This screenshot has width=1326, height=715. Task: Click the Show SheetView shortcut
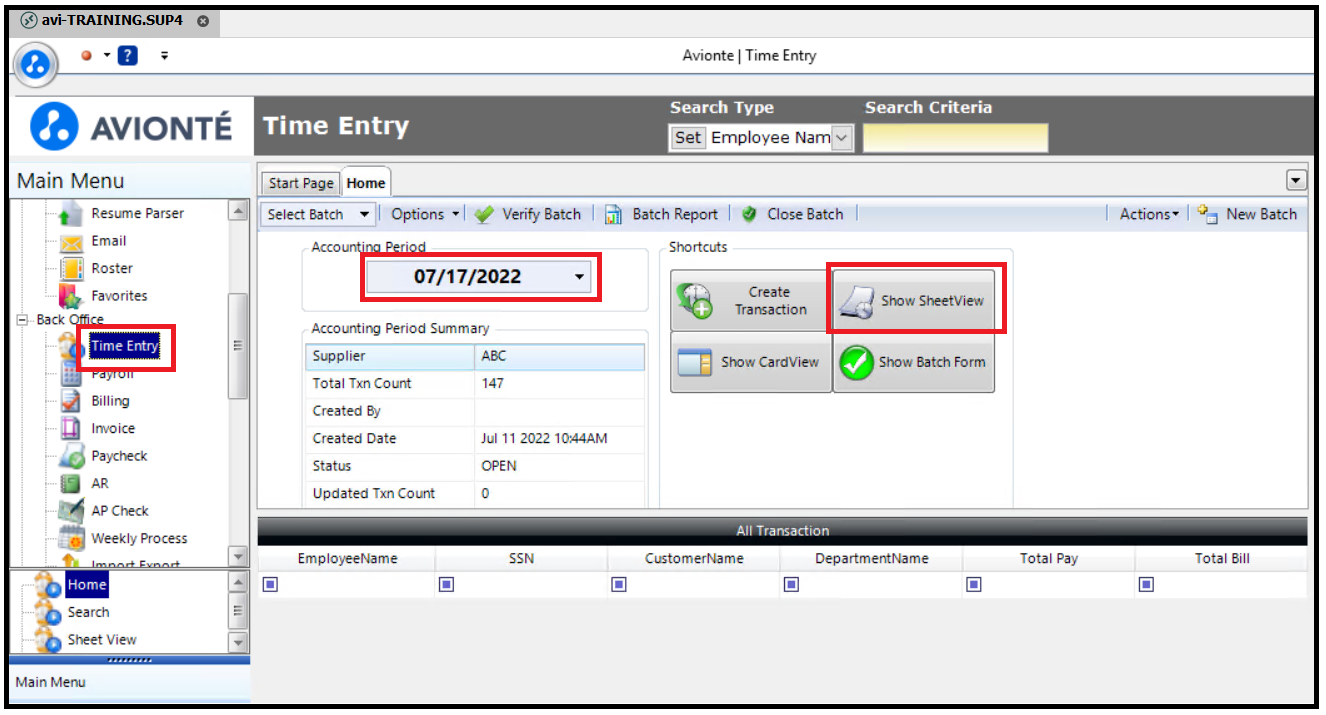(914, 301)
